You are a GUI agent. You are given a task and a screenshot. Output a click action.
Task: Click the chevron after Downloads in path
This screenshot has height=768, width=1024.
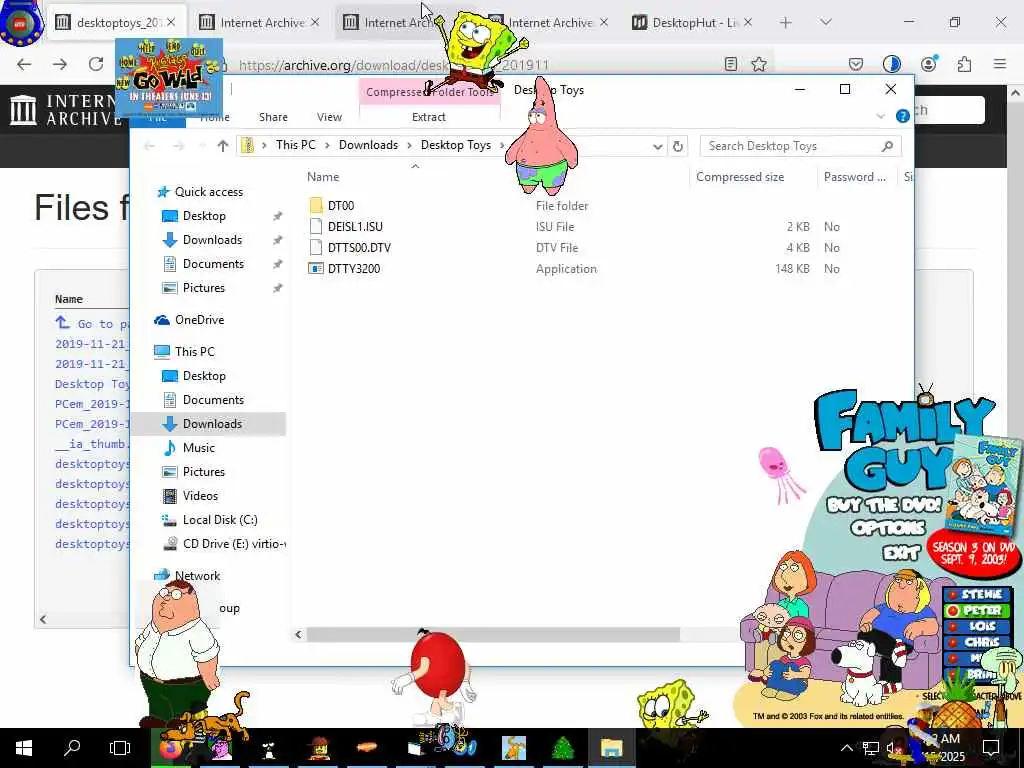tap(410, 146)
